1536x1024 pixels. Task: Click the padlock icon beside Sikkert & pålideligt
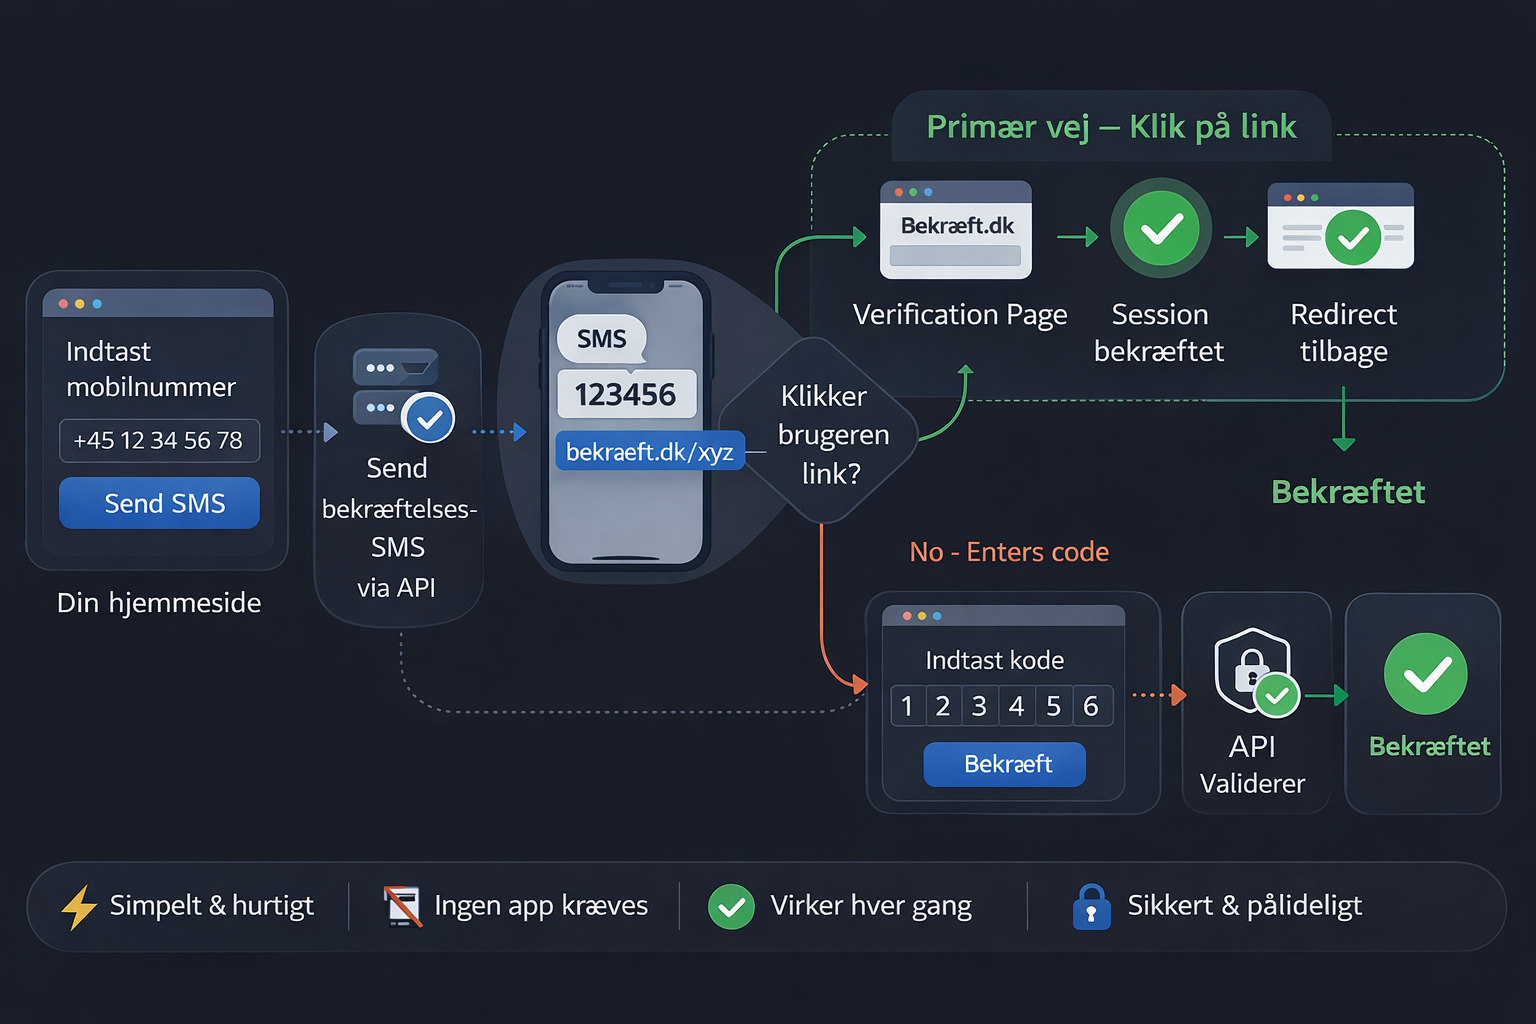(1092, 906)
